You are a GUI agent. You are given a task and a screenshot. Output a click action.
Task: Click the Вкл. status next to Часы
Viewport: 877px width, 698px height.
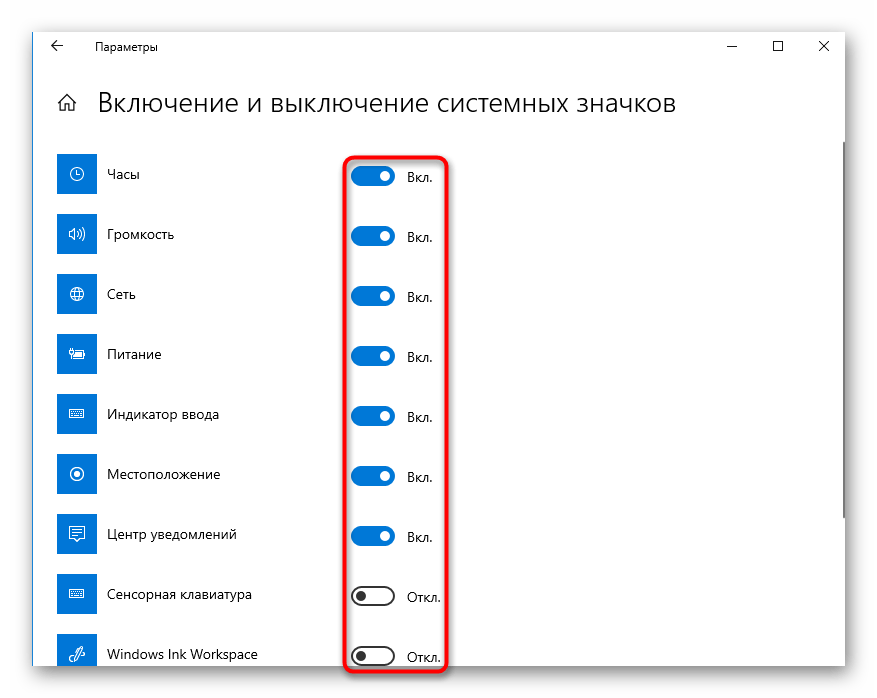click(x=419, y=177)
